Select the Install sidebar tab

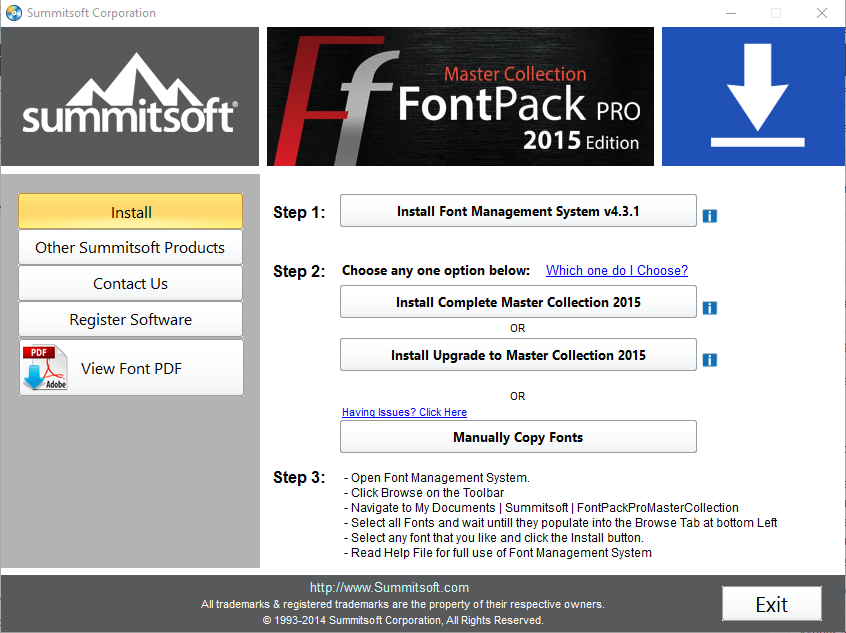(131, 212)
